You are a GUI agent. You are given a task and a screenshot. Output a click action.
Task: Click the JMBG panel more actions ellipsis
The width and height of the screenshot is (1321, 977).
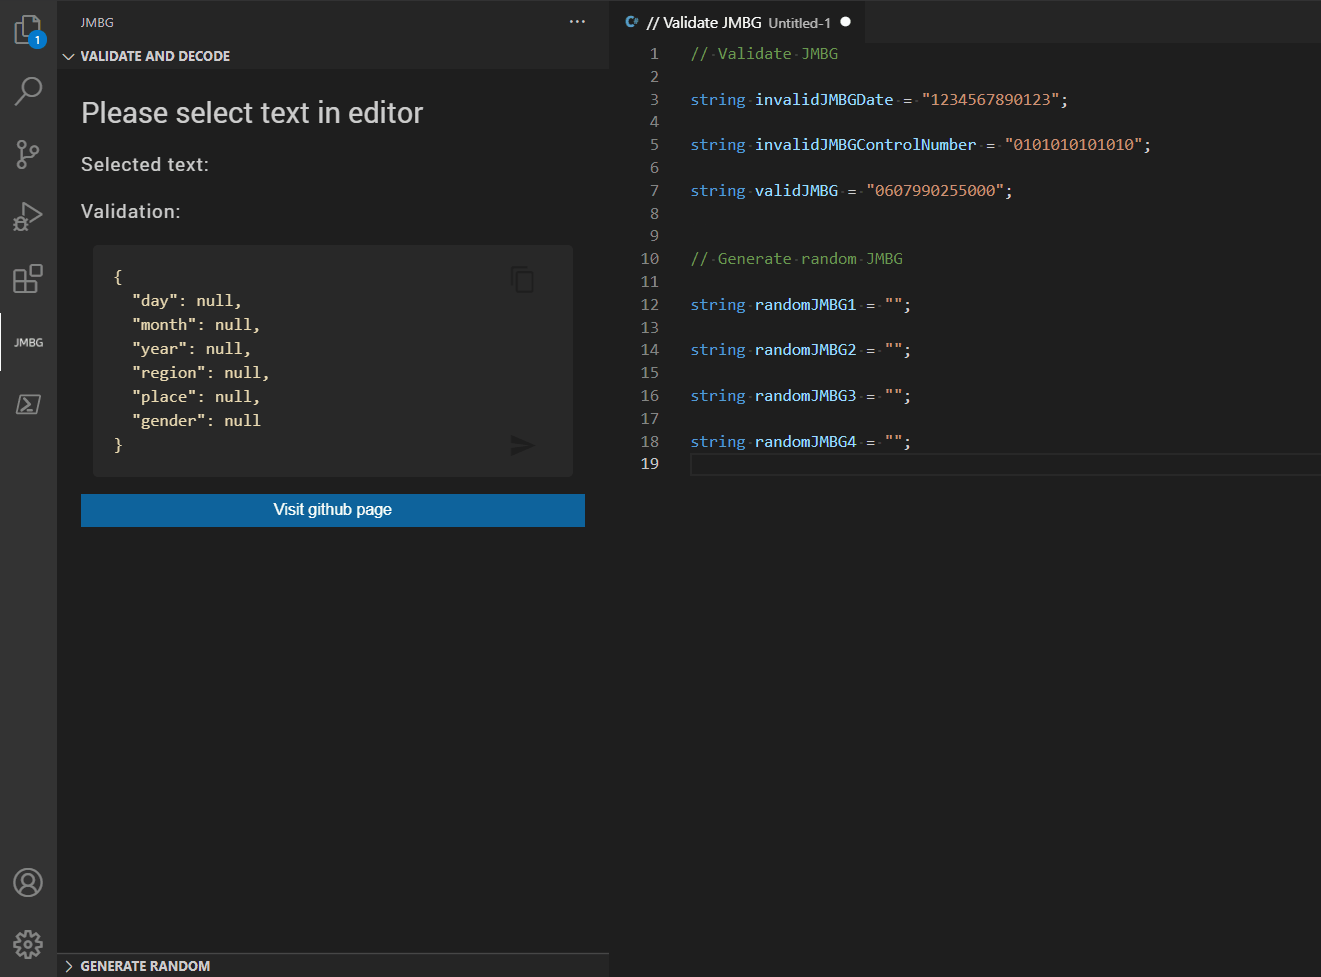point(577,22)
